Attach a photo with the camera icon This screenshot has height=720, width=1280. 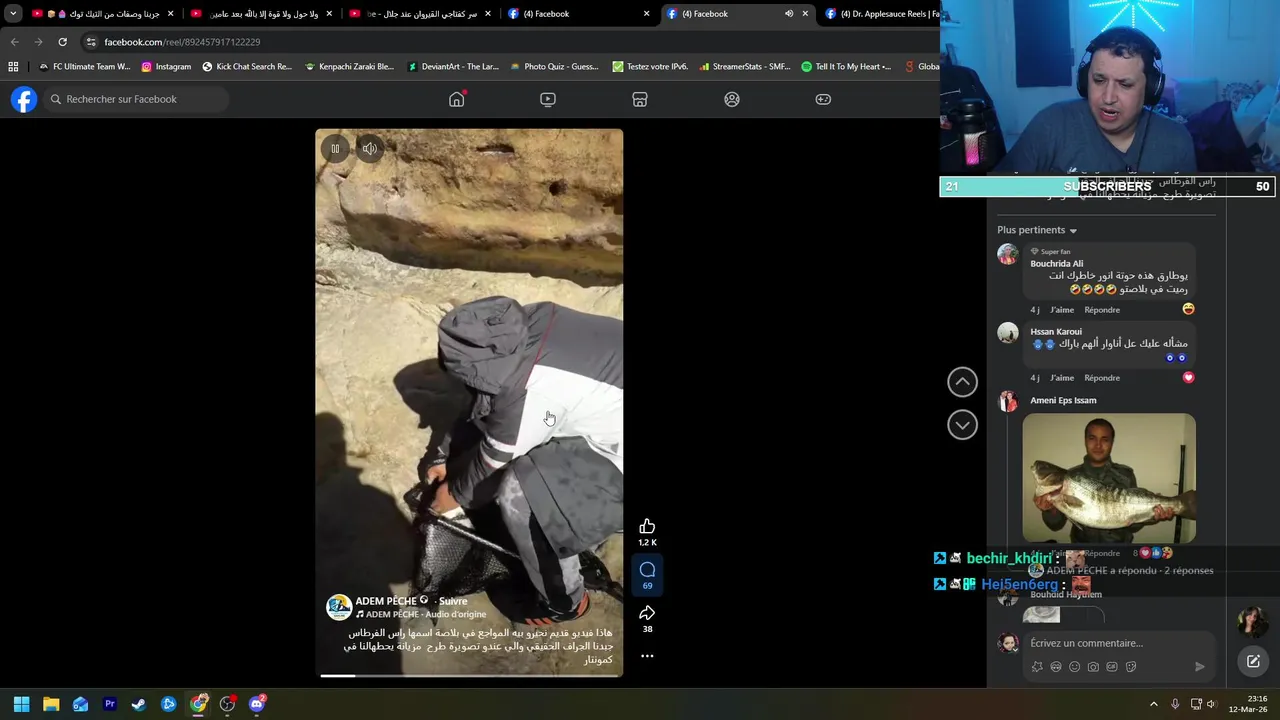(x=1093, y=667)
